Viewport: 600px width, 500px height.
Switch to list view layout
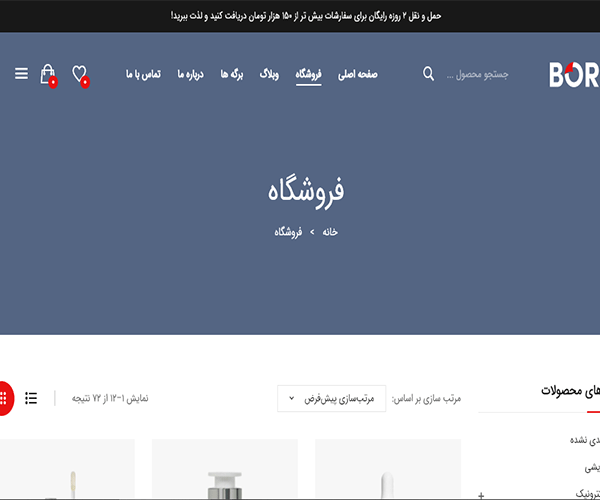click(32, 398)
